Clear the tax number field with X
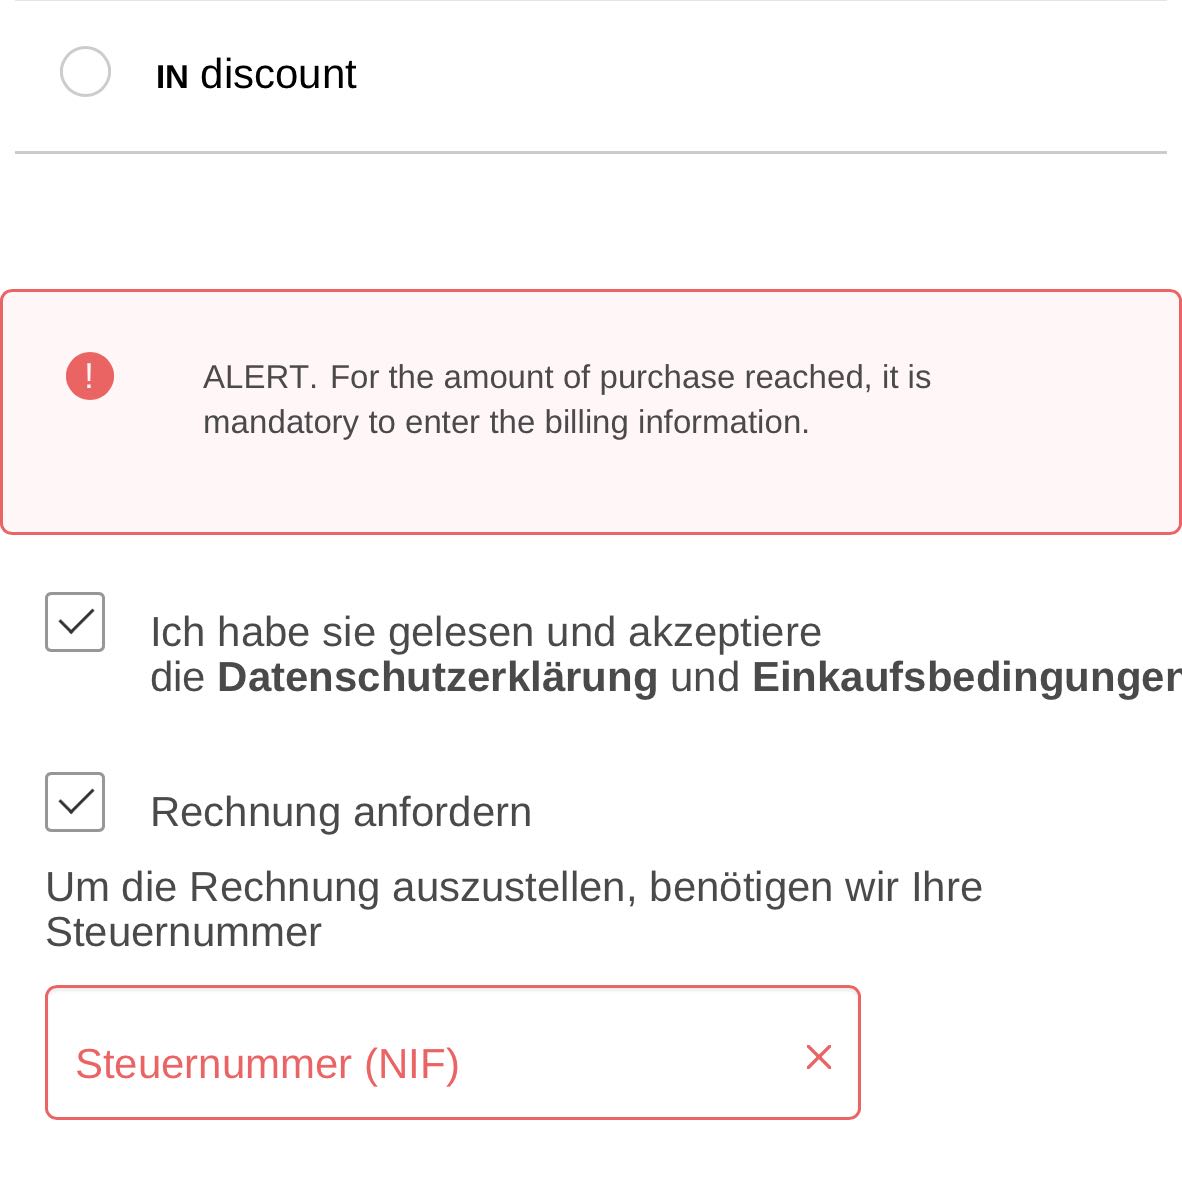 pos(819,1057)
